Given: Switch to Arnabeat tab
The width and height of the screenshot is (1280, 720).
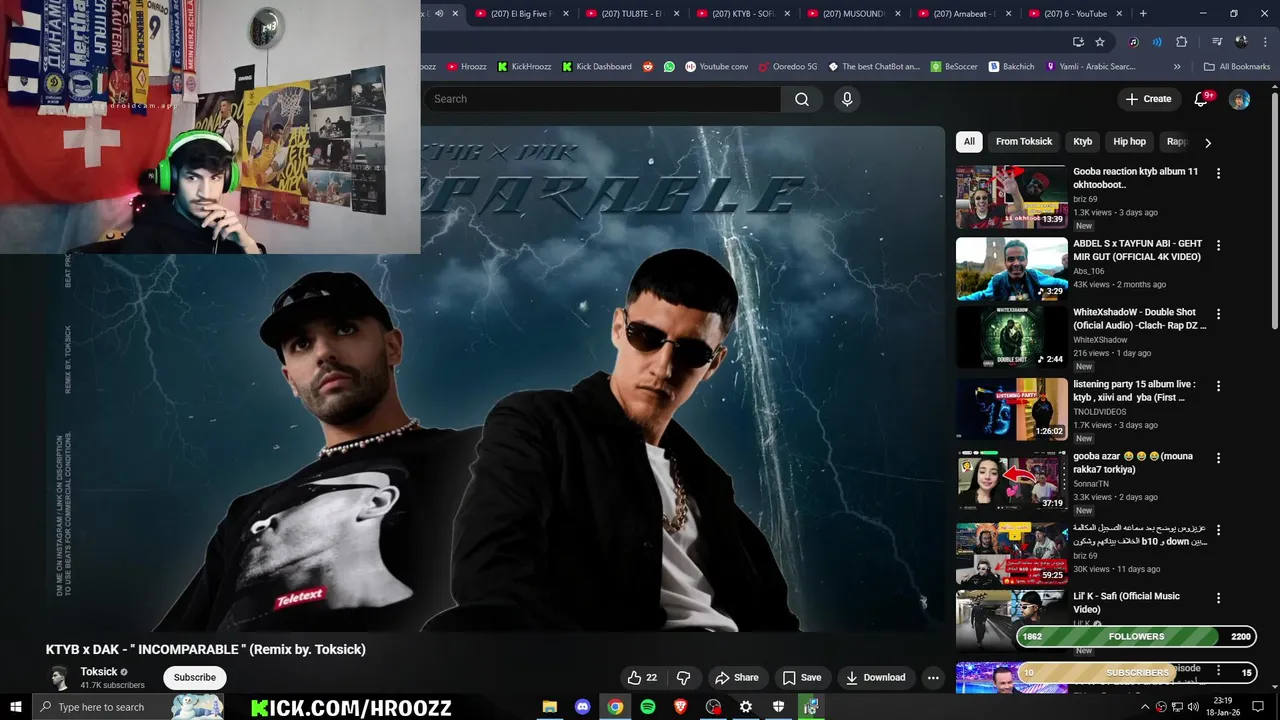Looking at the screenshot, I should pyautogui.click(x=965, y=14).
